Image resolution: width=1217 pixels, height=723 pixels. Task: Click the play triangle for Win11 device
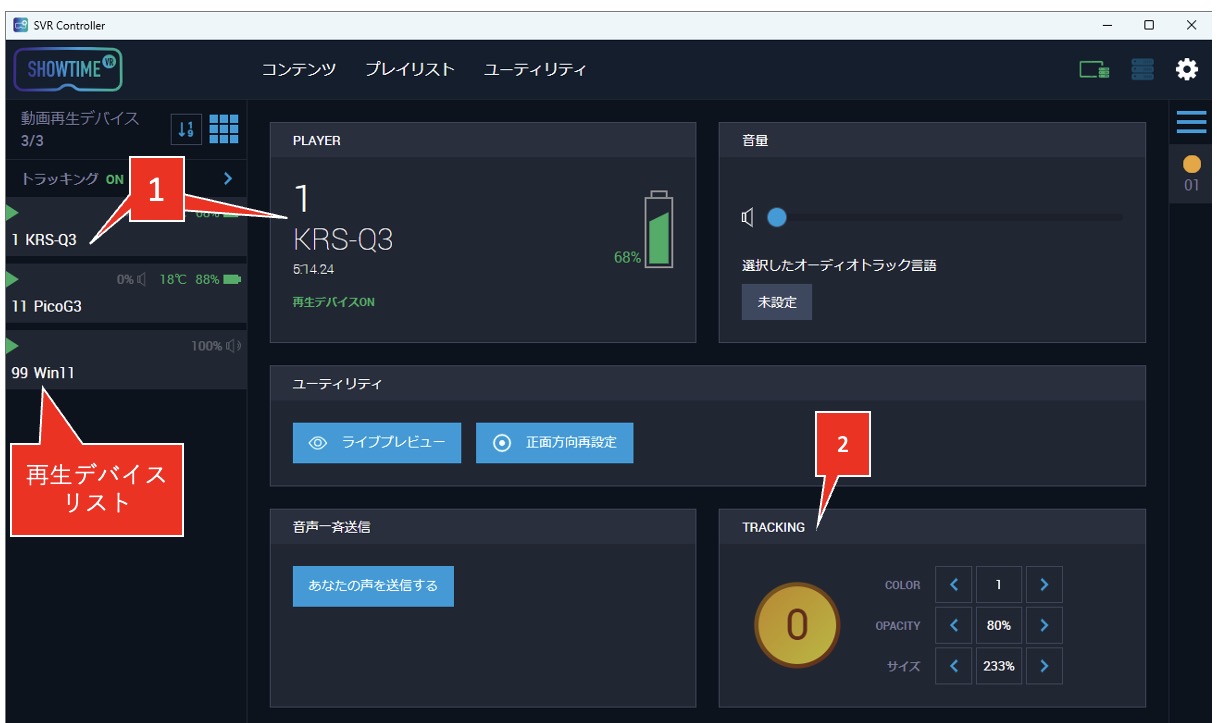pyautogui.click(x=12, y=346)
